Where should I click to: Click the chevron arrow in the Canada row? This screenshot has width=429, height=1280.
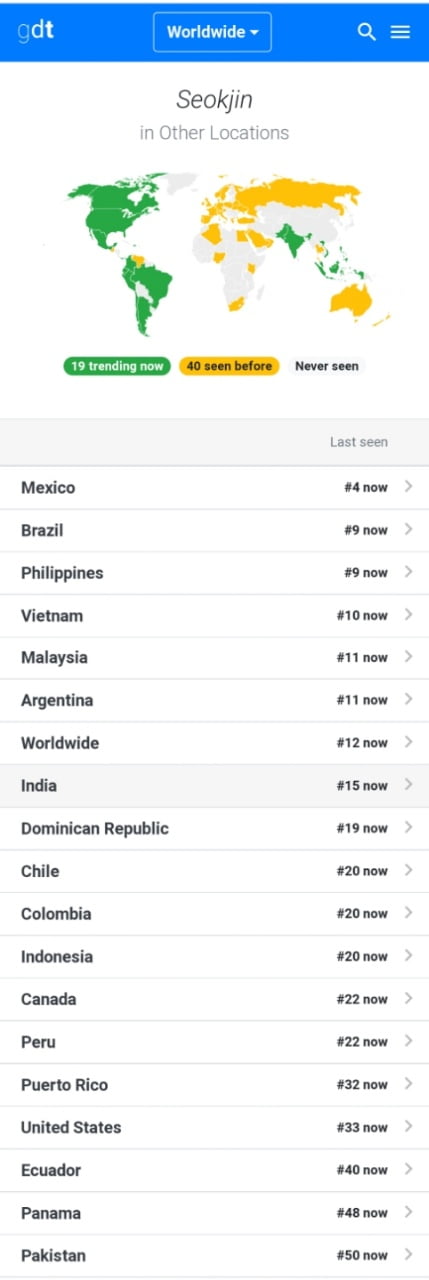[x=408, y=999]
